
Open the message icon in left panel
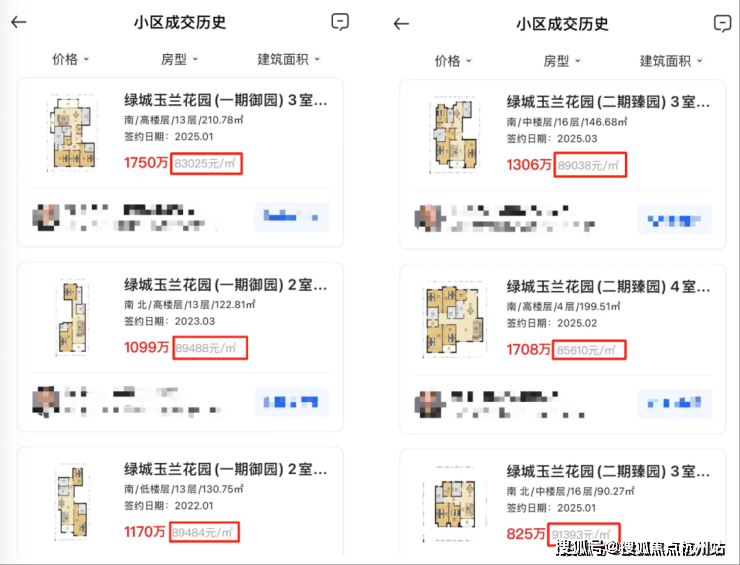coord(340,22)
